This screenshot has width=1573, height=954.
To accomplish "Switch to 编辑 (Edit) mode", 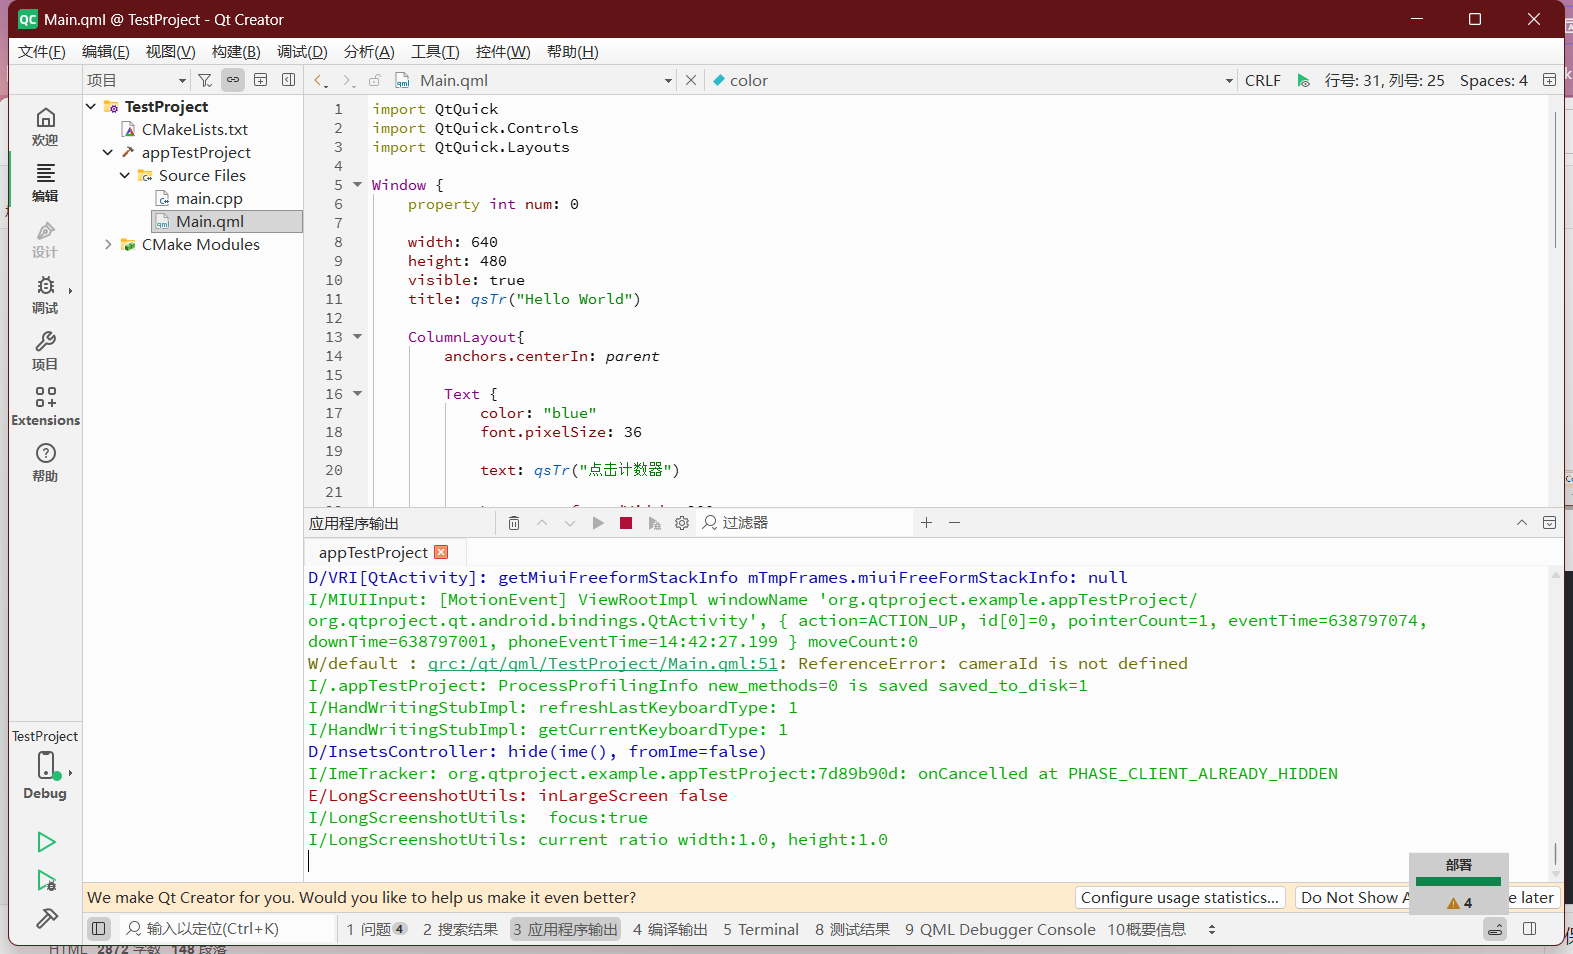I will pos(45,183).
